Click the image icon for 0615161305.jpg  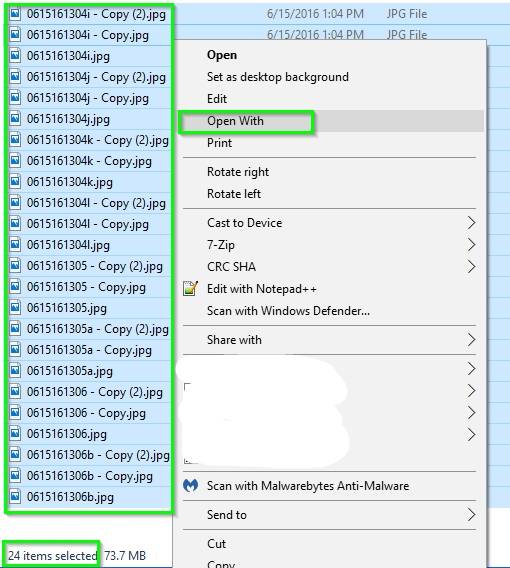pyautogui.click(x=15, y=308)
